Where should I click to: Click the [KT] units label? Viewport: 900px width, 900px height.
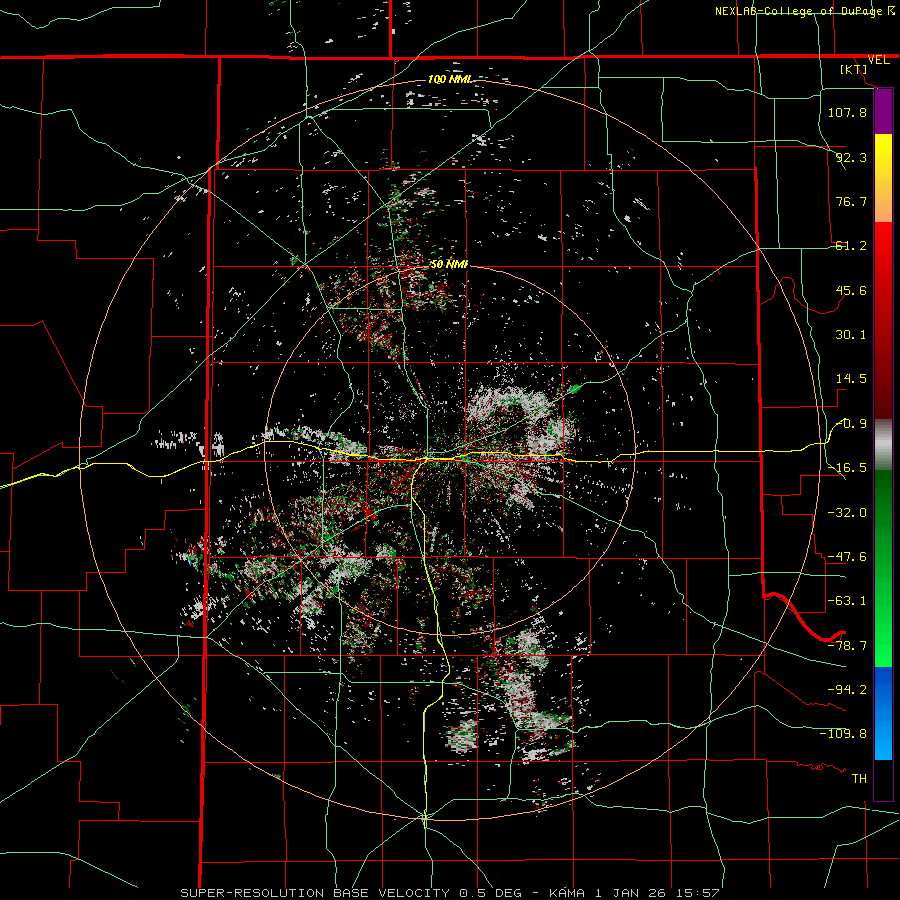854,69
